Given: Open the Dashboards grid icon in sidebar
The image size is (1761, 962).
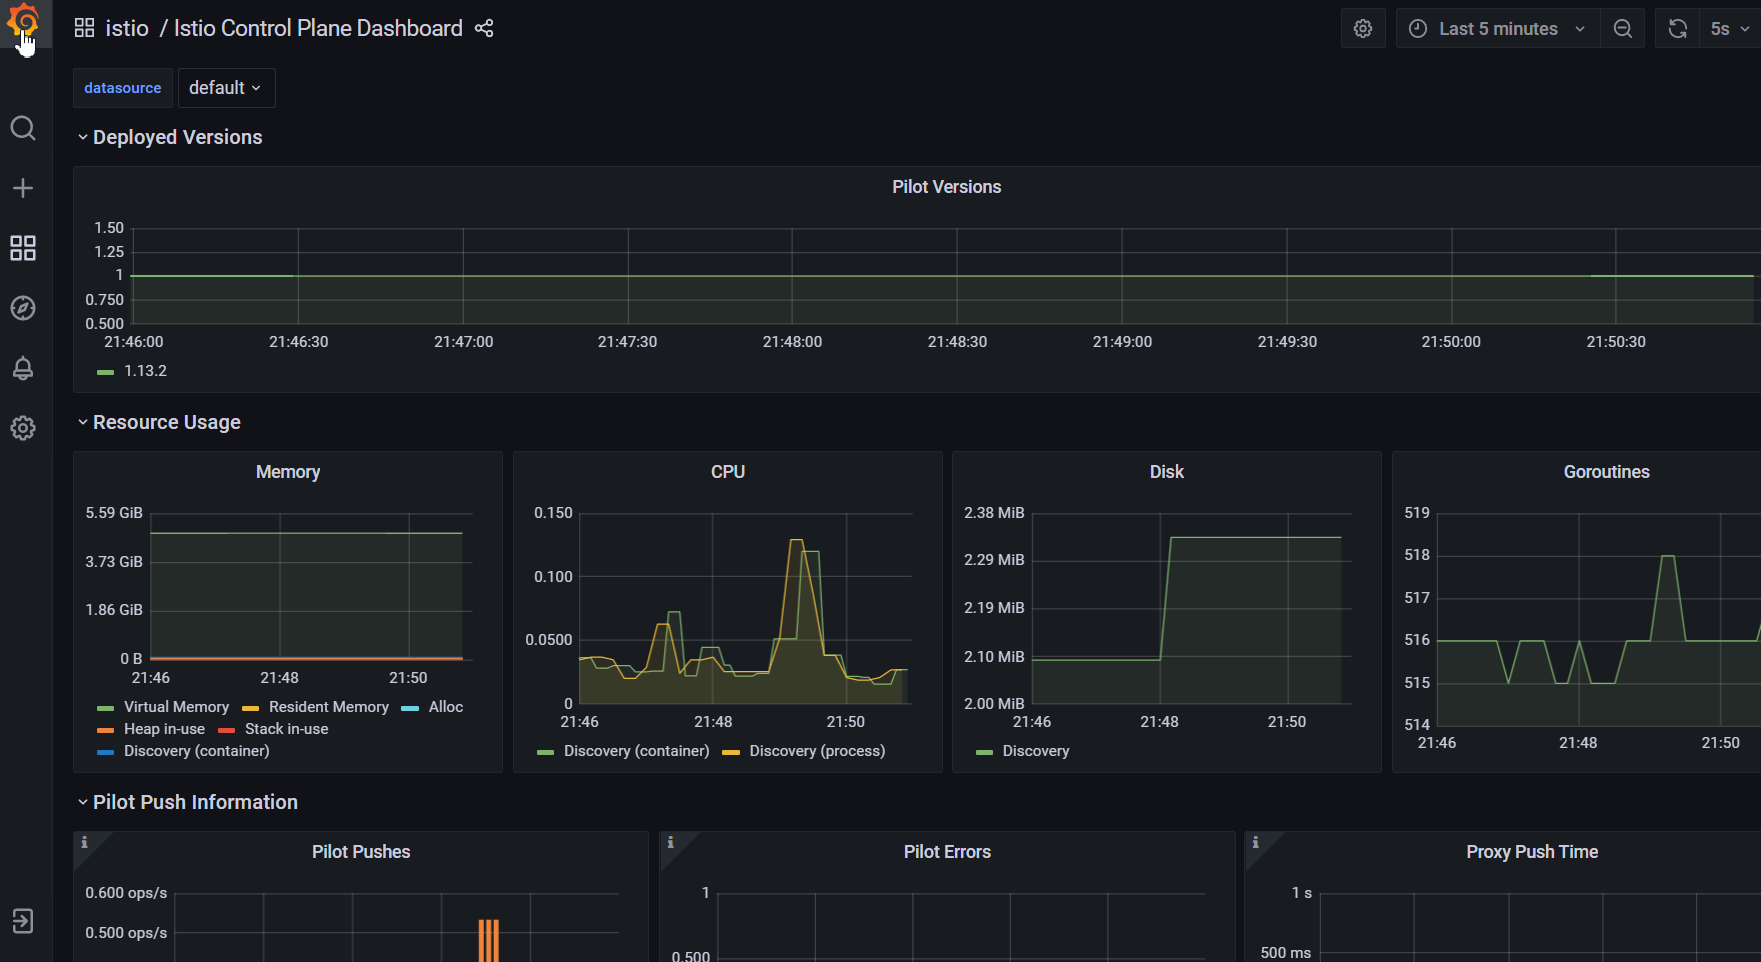Looking at the screenshot, I should 23,248.
